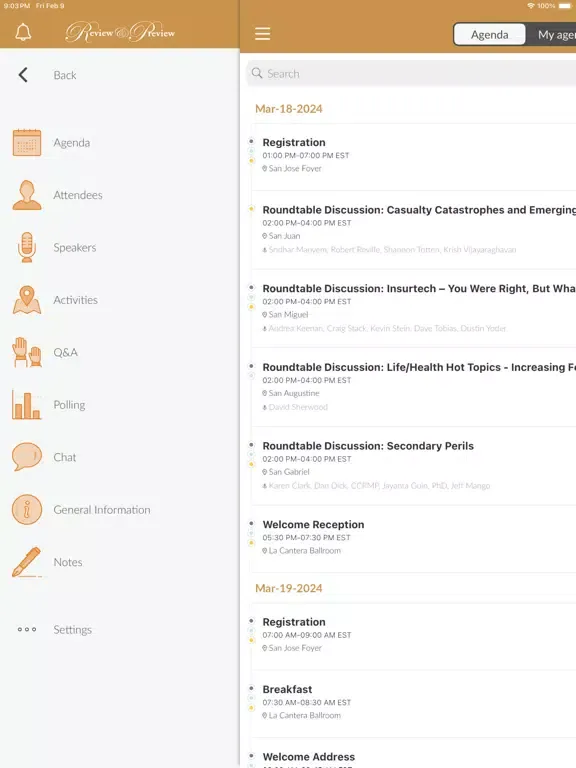This screenshot has height=768, width=576.
Task: Select the Attendees person icon
Action: pyautogui.click(x=27, y=195)
